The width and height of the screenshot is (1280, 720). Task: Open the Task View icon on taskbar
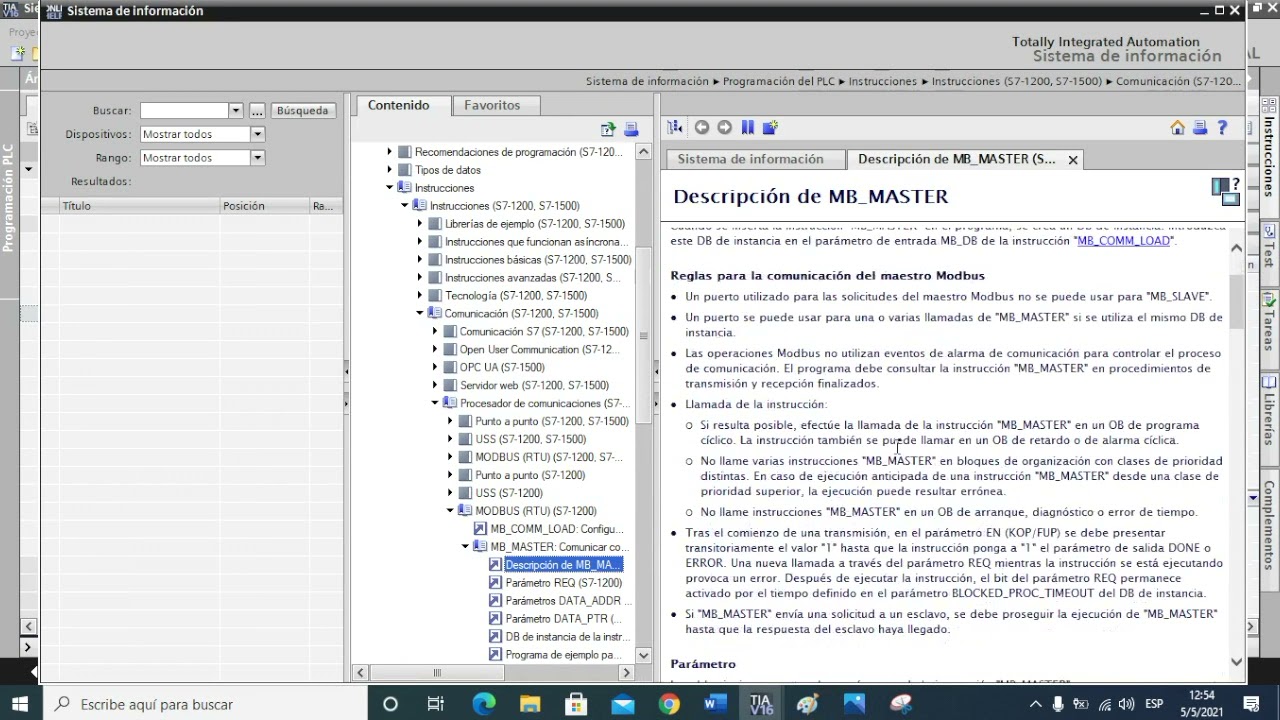coord(436,704)
